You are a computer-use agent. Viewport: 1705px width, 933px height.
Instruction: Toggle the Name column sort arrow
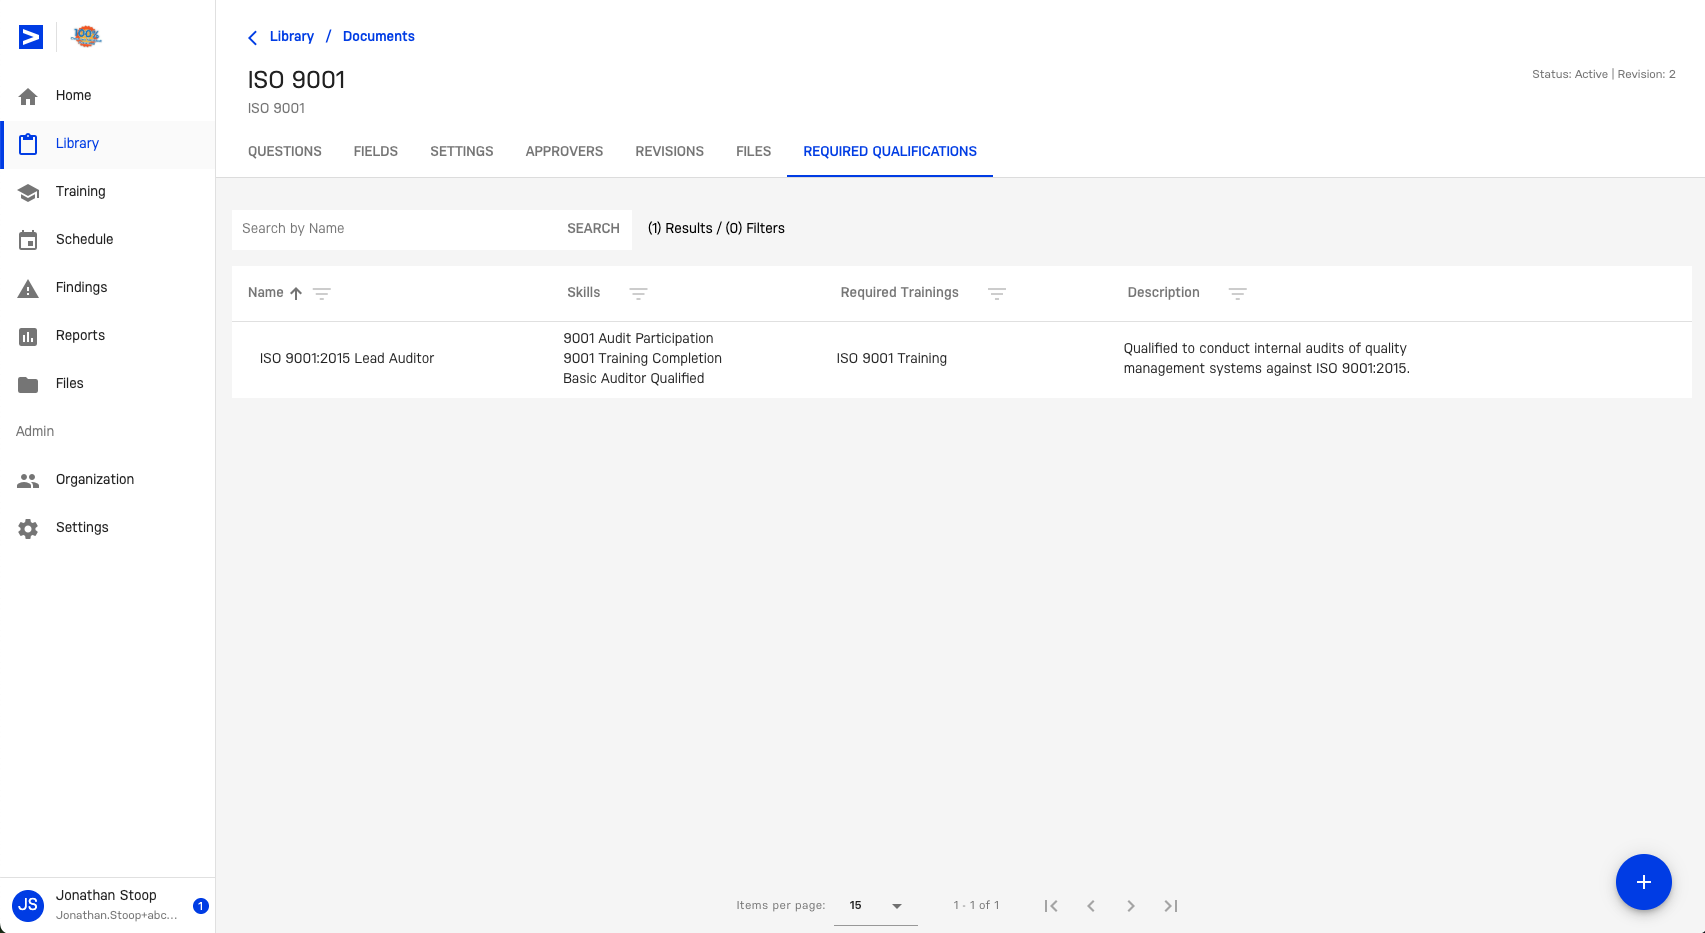click(296, 293)
